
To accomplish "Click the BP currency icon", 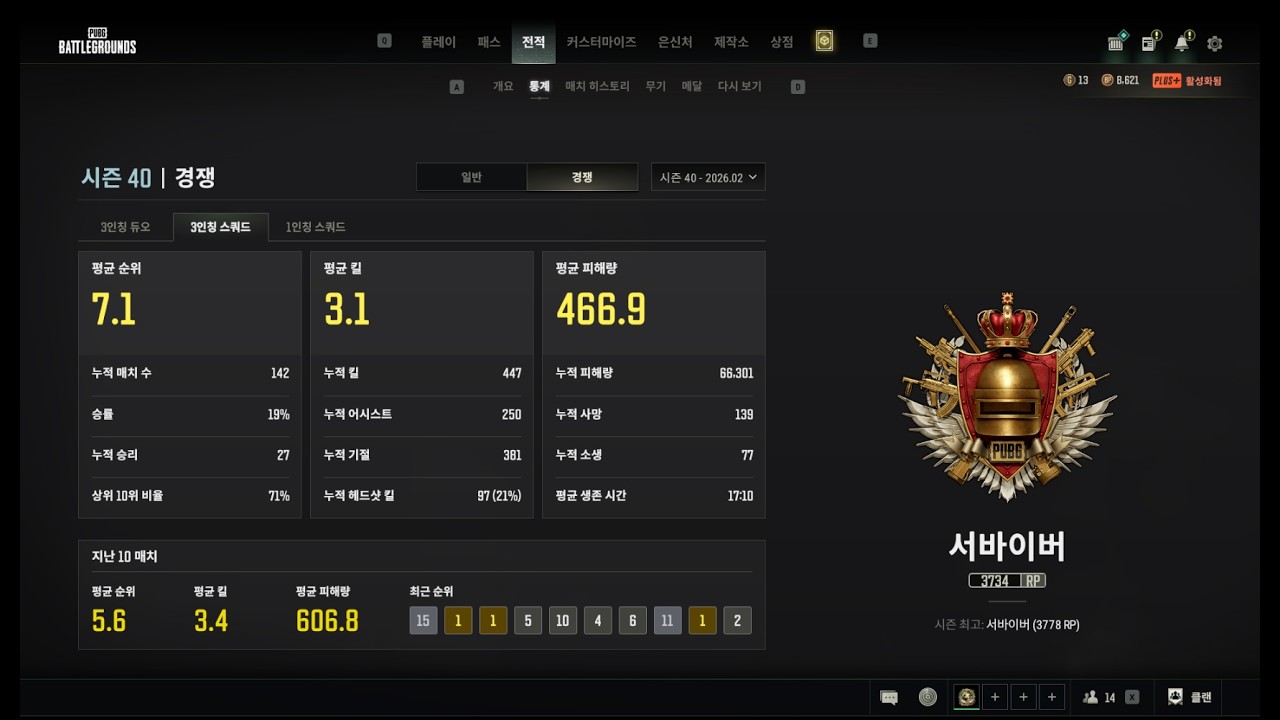I will (1107, 80).
